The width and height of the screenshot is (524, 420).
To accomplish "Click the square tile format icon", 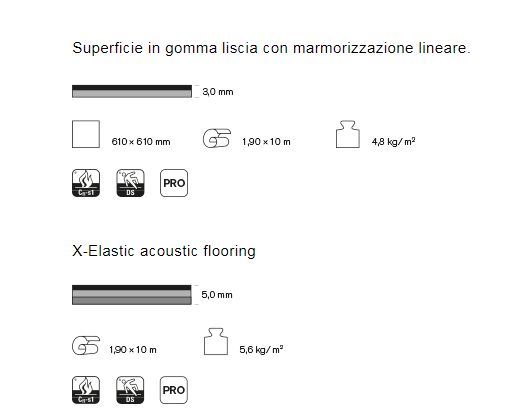I will click(x=86, y=134).
